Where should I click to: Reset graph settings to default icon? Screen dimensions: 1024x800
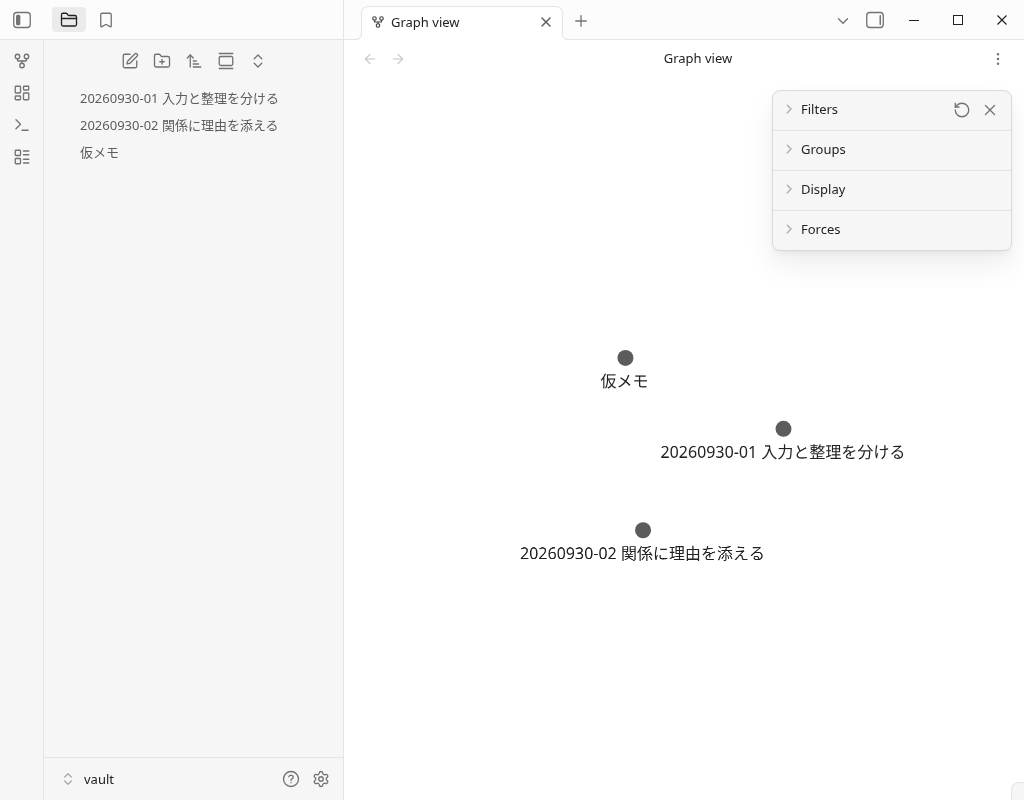[x=961, y=110]
